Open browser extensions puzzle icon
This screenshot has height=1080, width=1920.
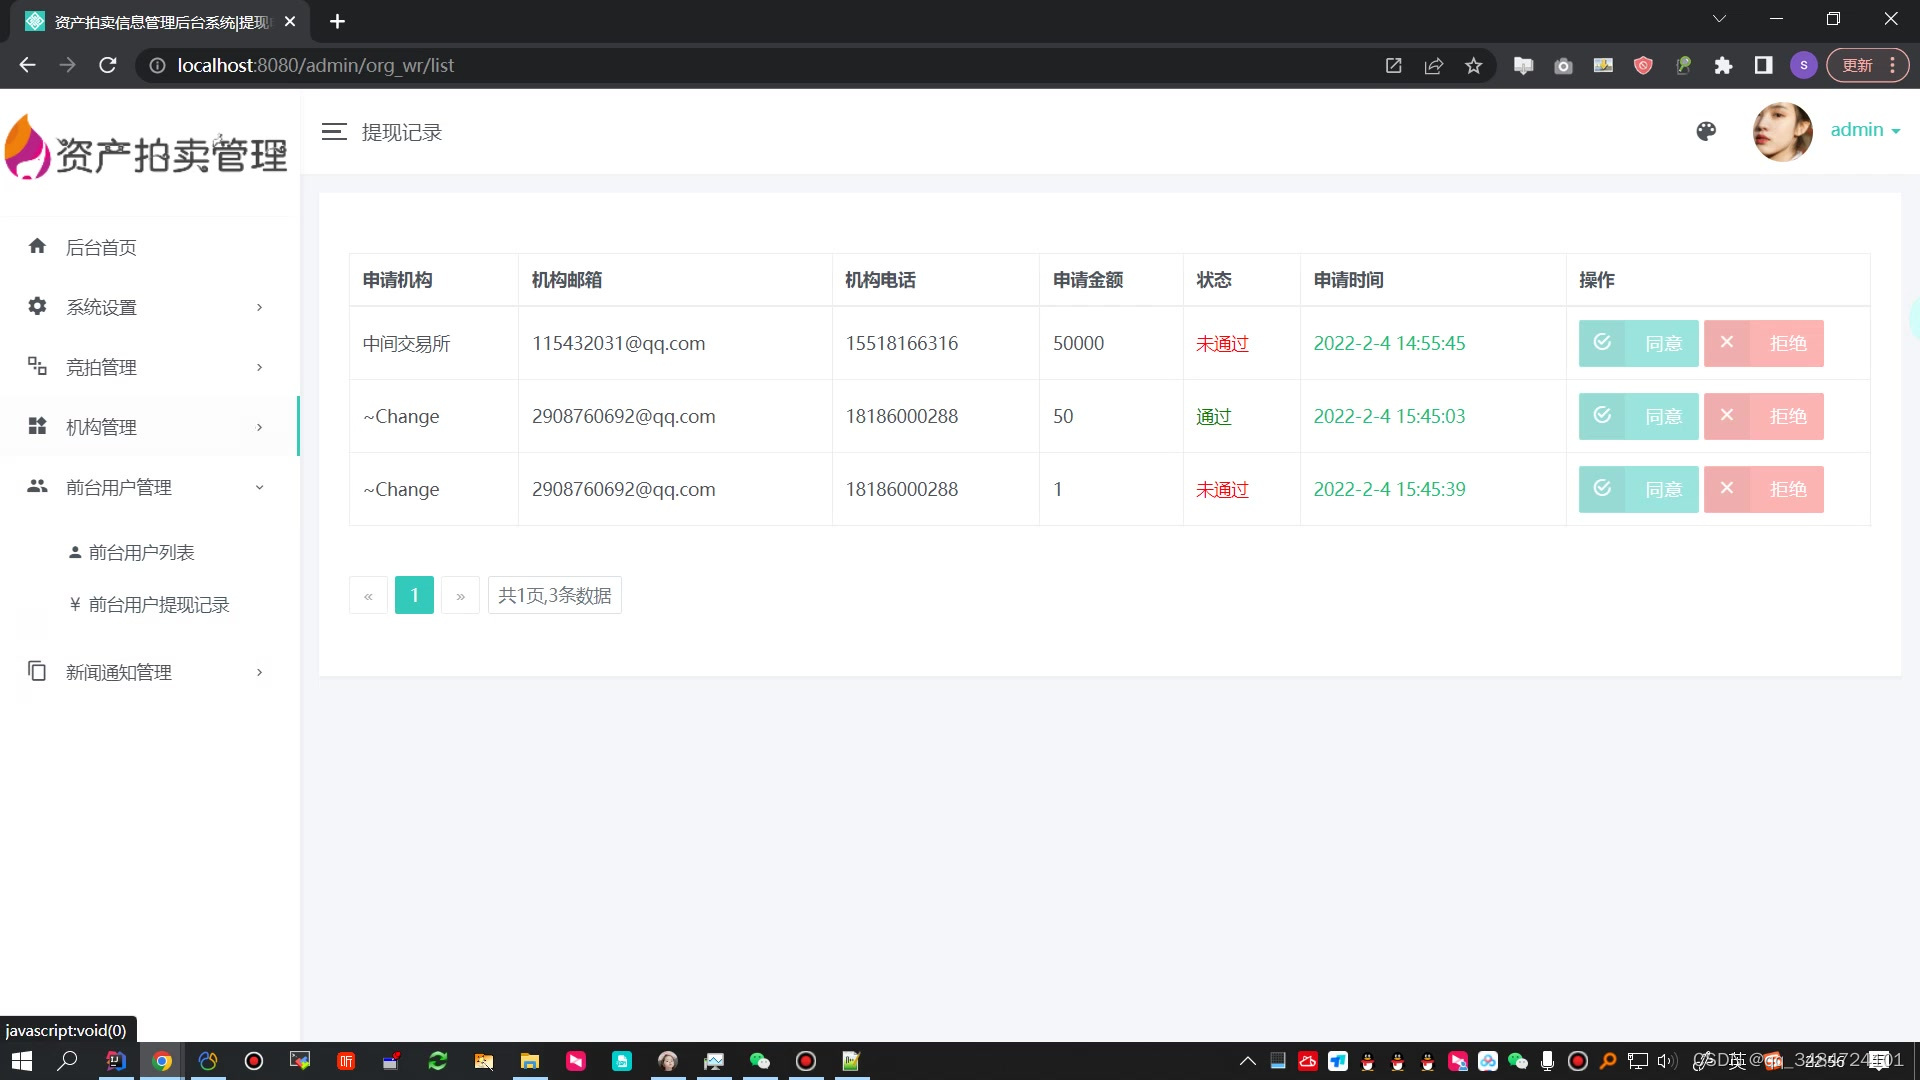1723,65
